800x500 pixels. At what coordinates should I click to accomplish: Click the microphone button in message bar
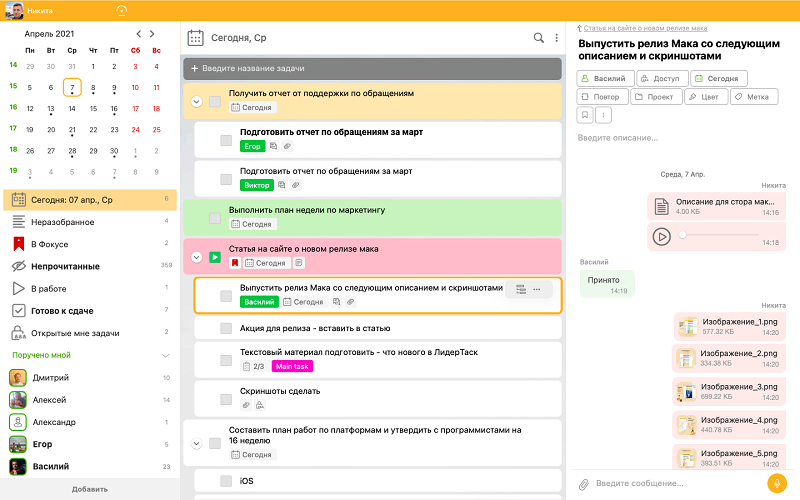tap(775, 483)
